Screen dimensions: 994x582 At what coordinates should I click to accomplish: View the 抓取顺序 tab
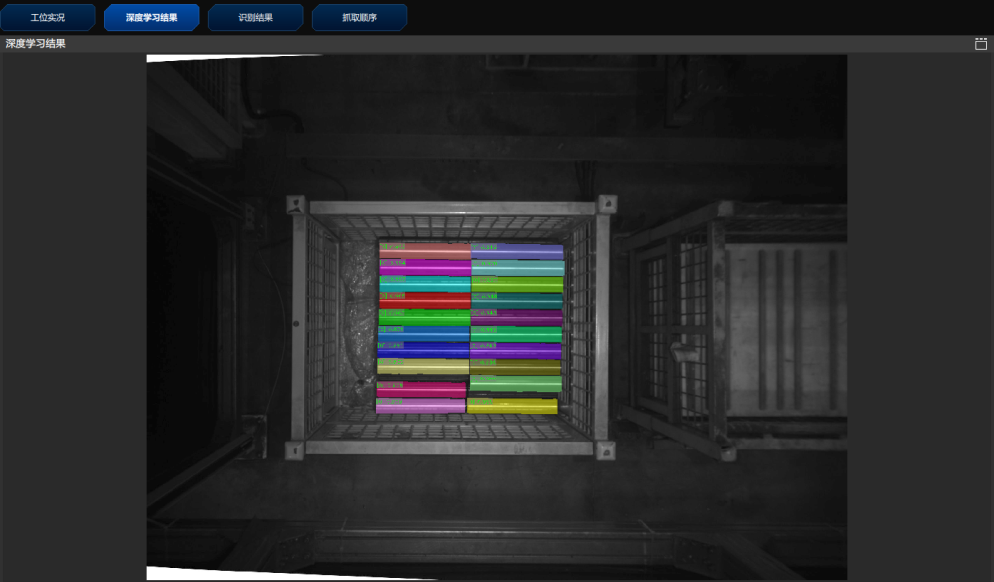358,17
